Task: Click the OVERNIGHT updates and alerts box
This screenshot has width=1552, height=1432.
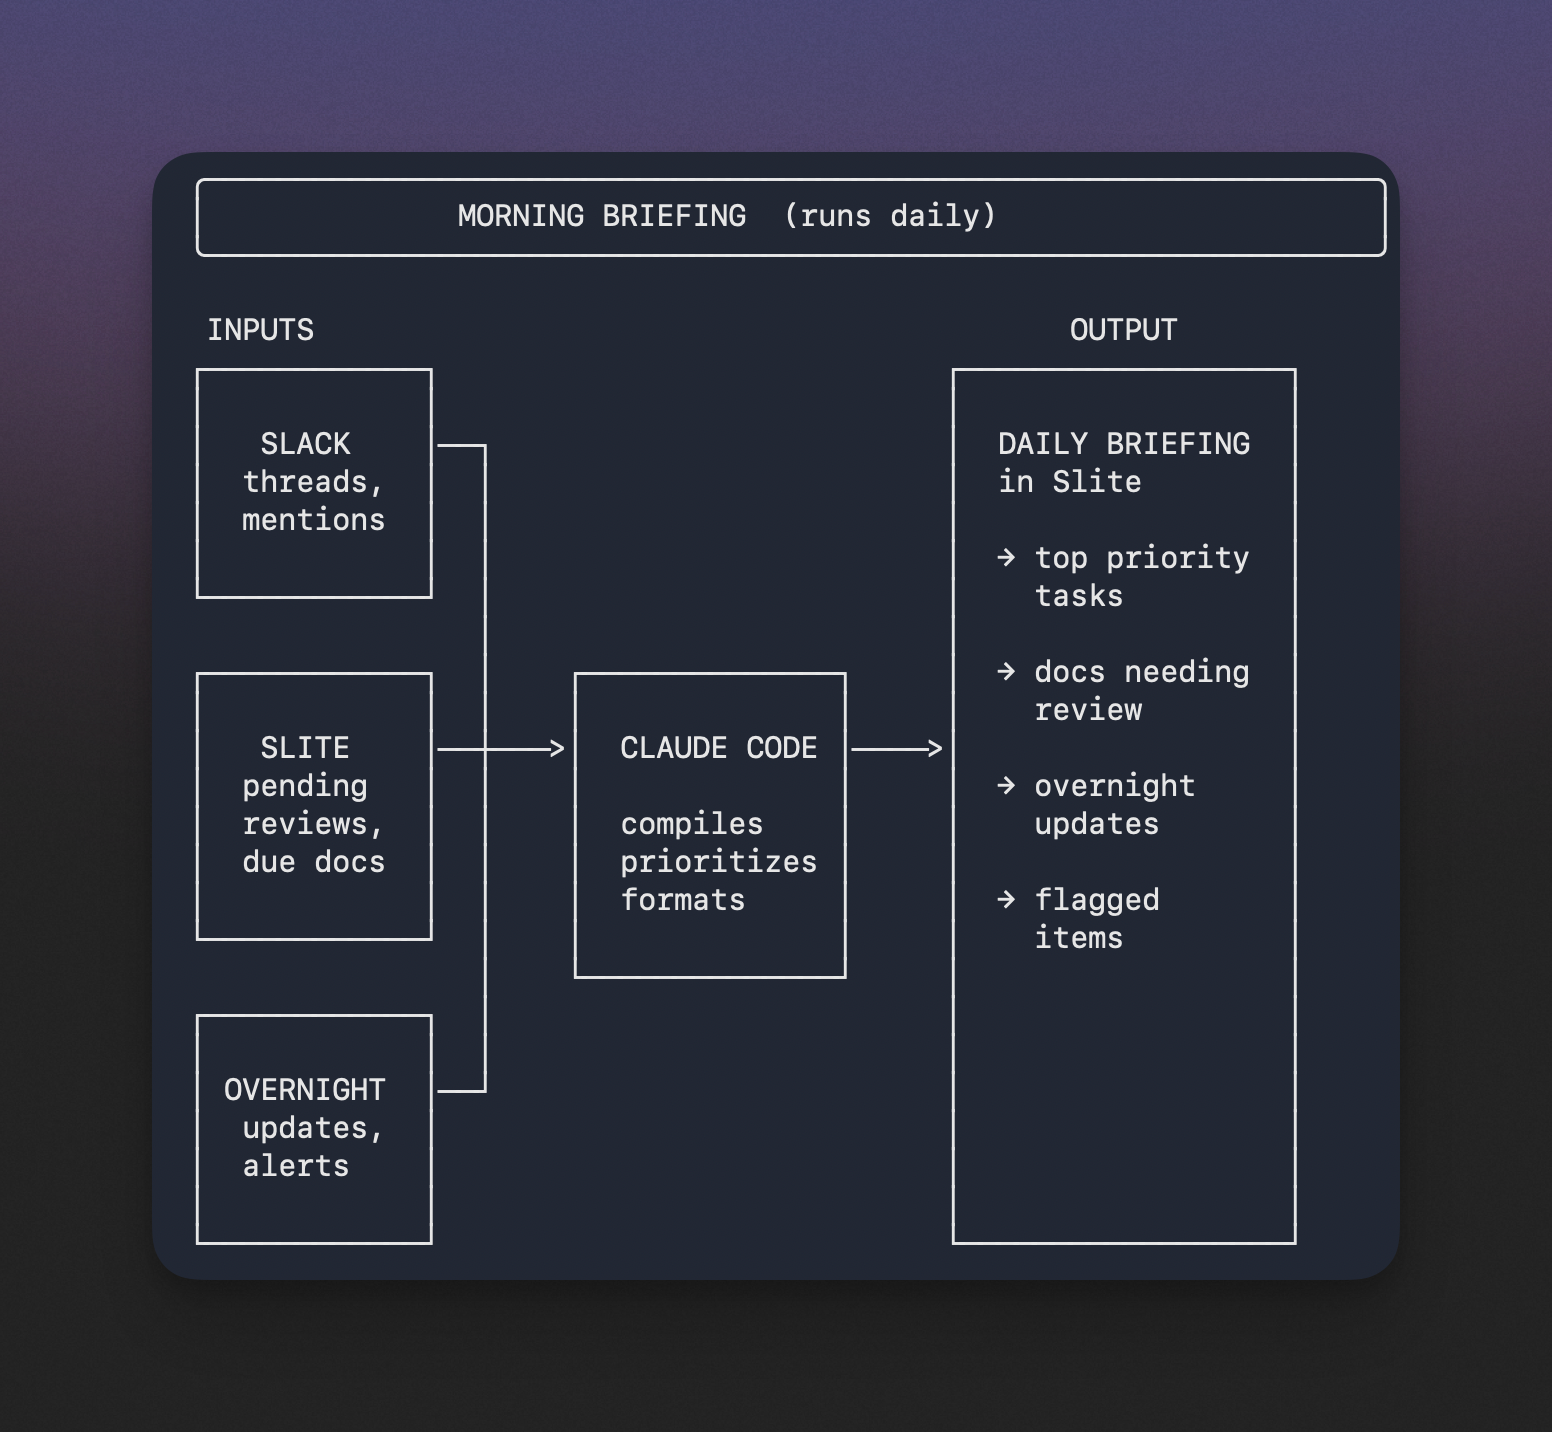Action: tap(313, 1128)
